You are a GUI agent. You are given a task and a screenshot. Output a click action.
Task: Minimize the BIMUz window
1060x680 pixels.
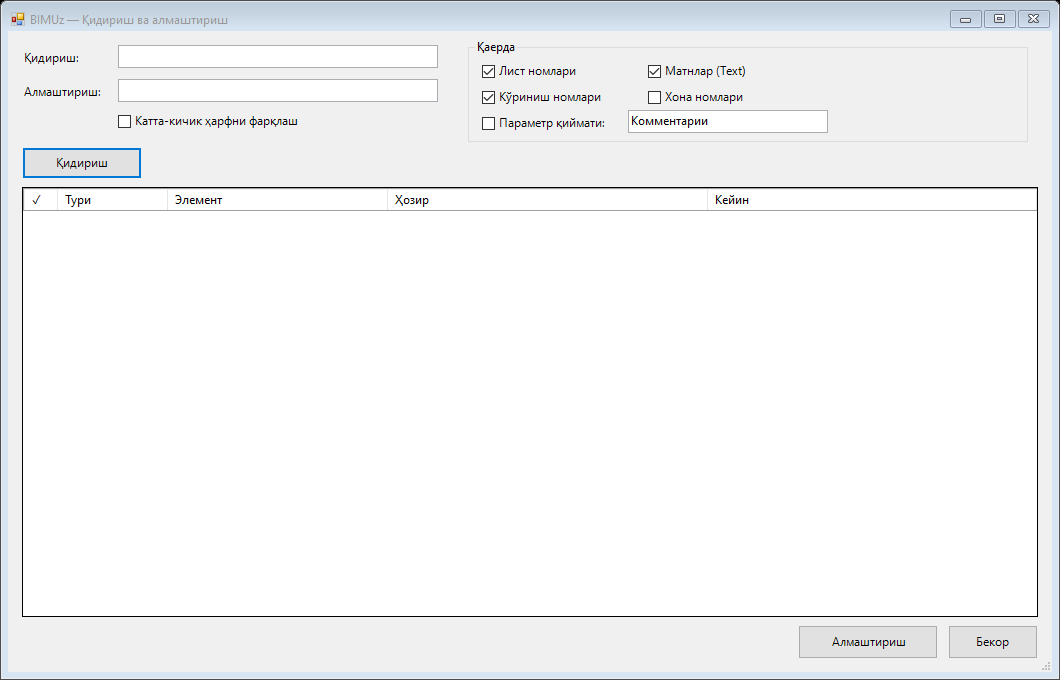click(x=965, y=19)
